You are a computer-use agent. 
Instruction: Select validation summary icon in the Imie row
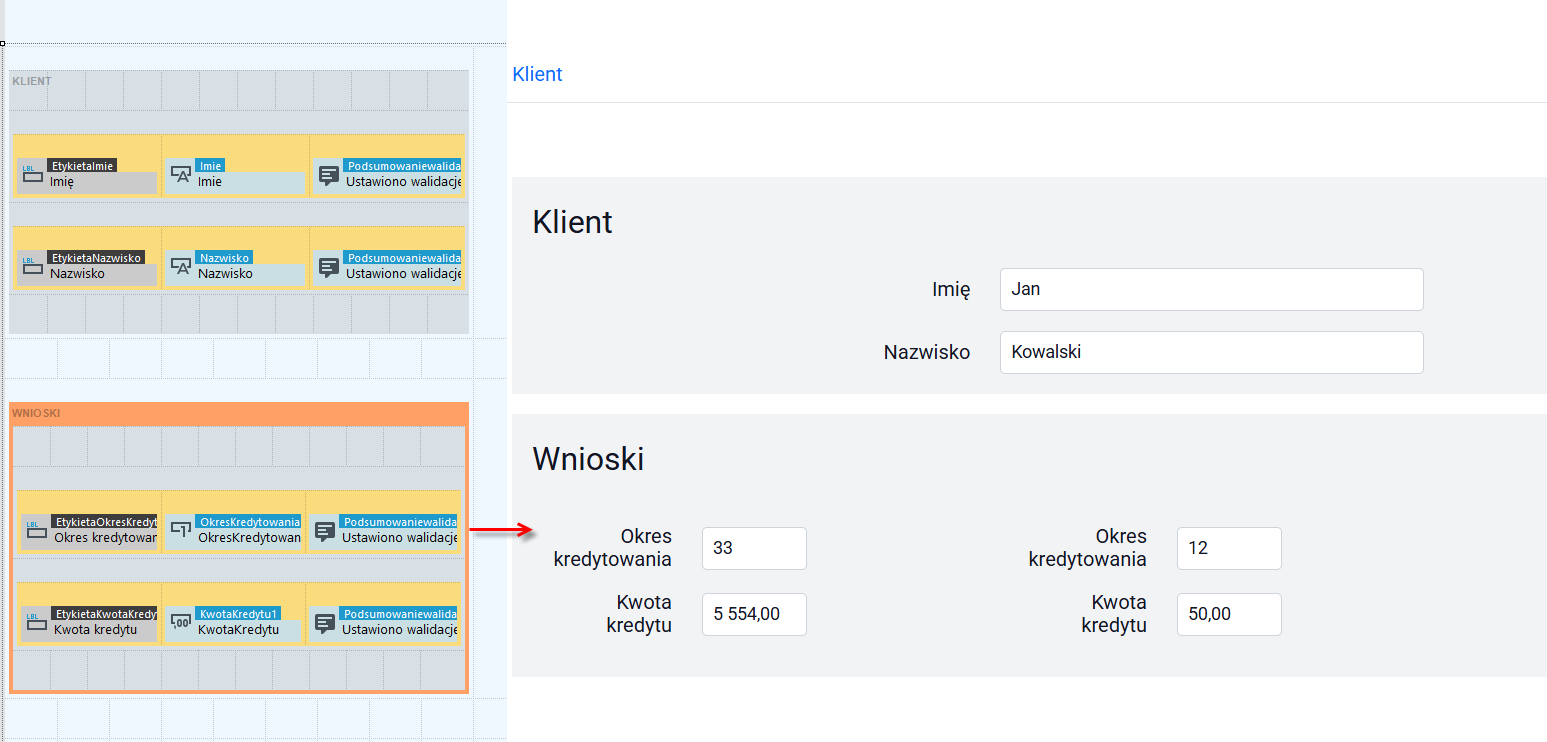tap(329, 175)
